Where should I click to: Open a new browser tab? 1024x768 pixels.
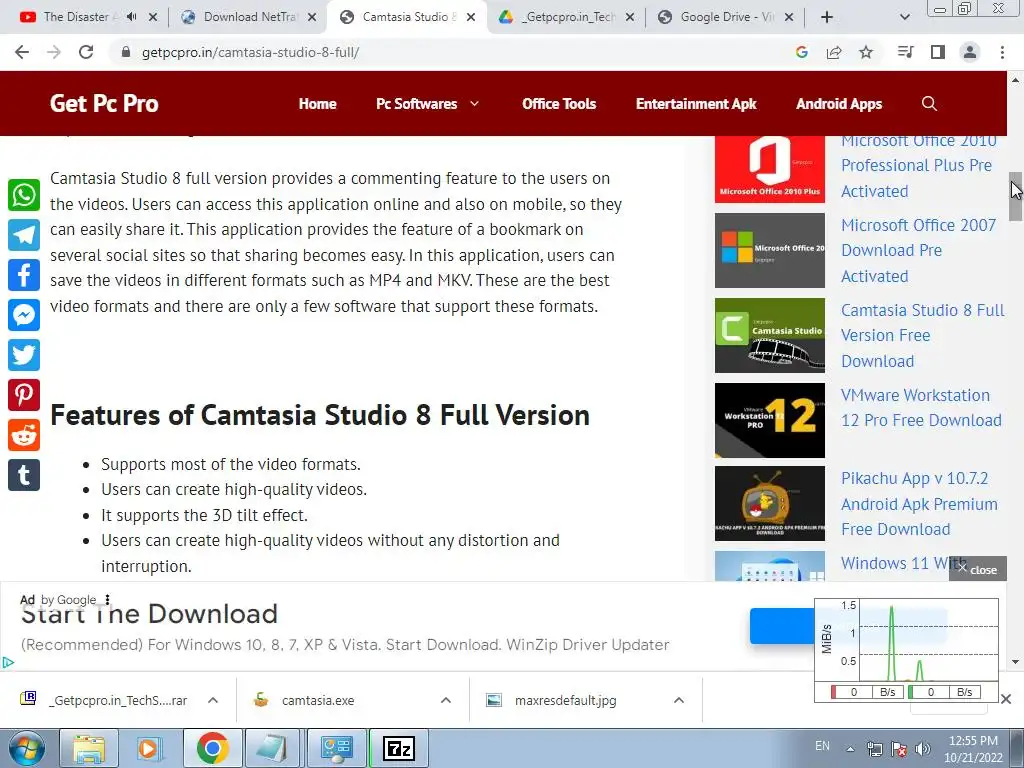pos(827,18)
